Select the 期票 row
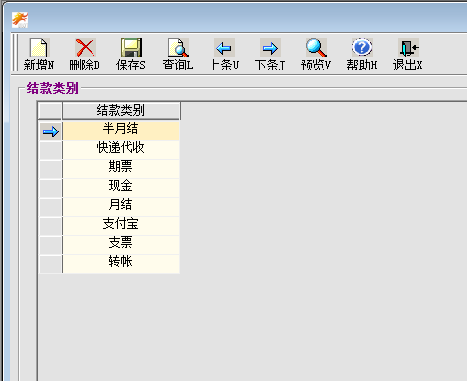This screenshot has height=381, width=467. (121, 169)
